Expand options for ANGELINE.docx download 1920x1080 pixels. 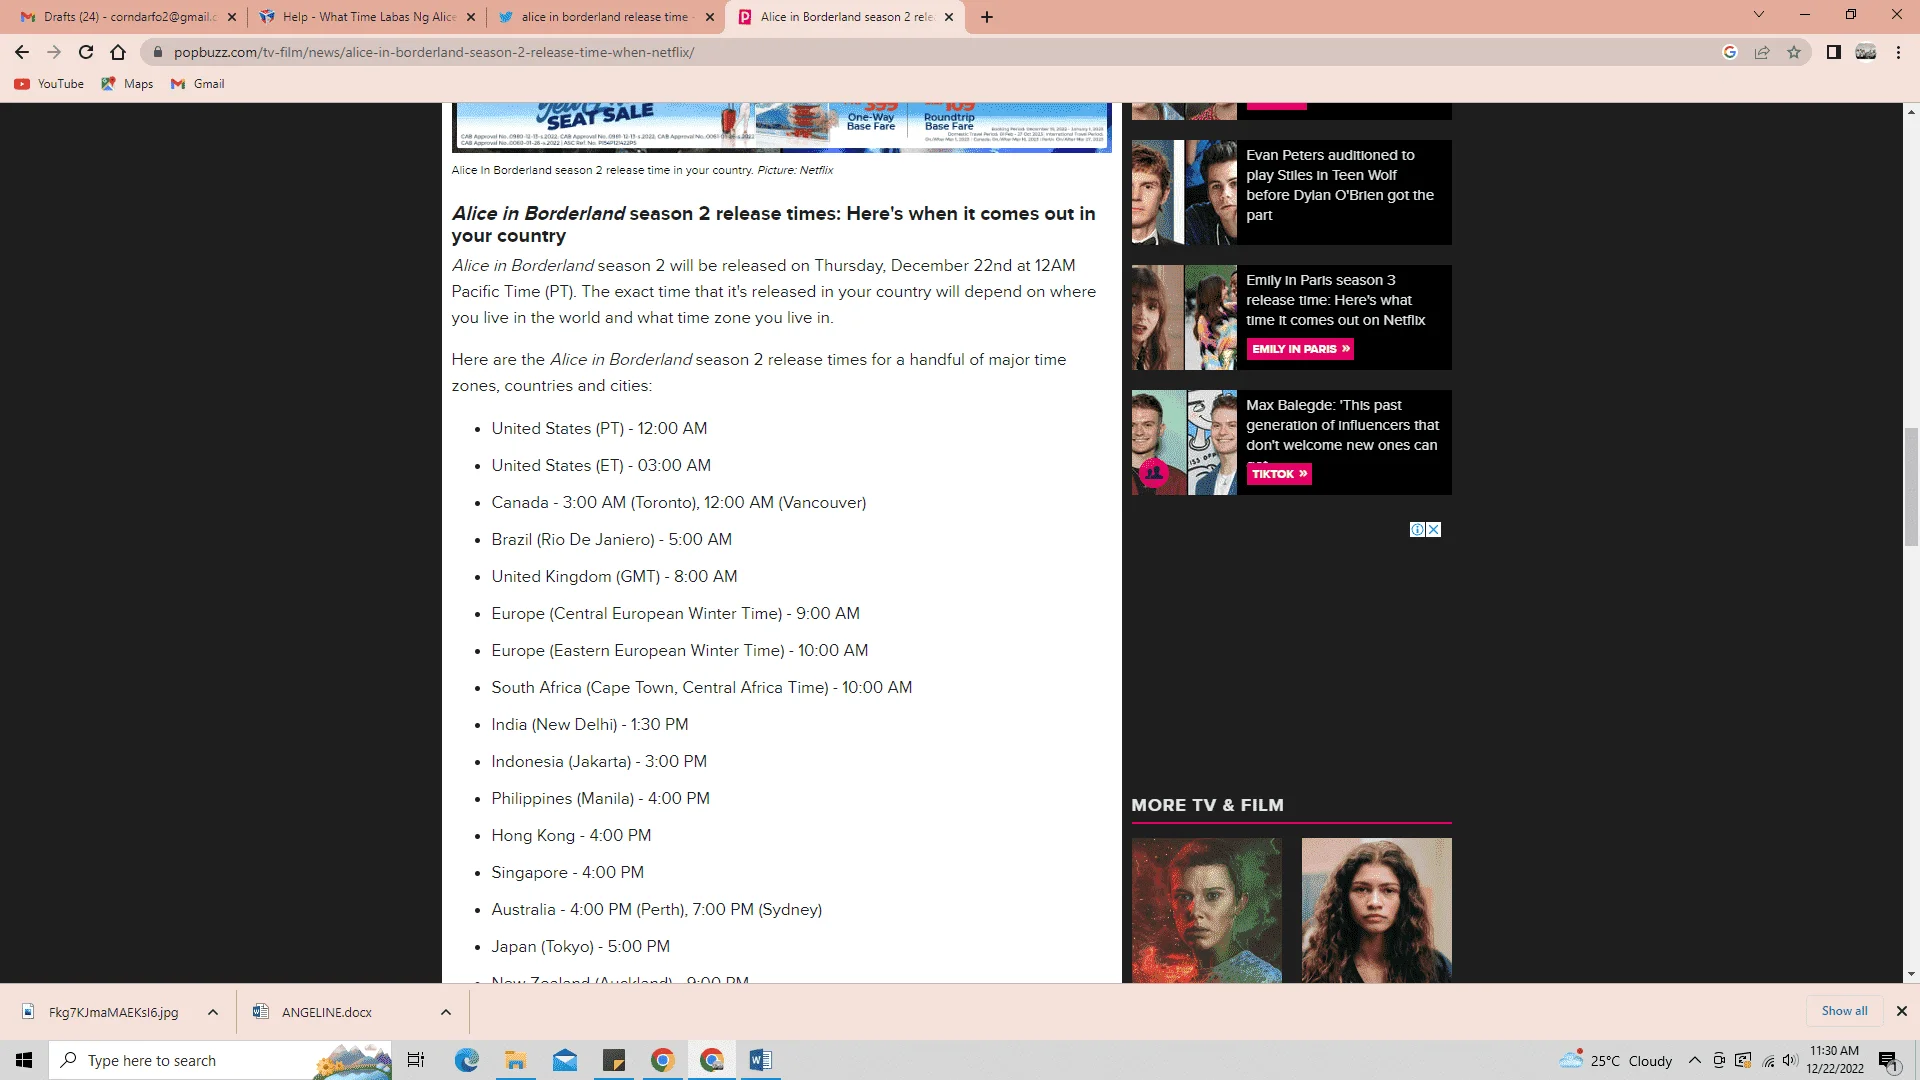pyautogui.click(x=446, y=1012)
